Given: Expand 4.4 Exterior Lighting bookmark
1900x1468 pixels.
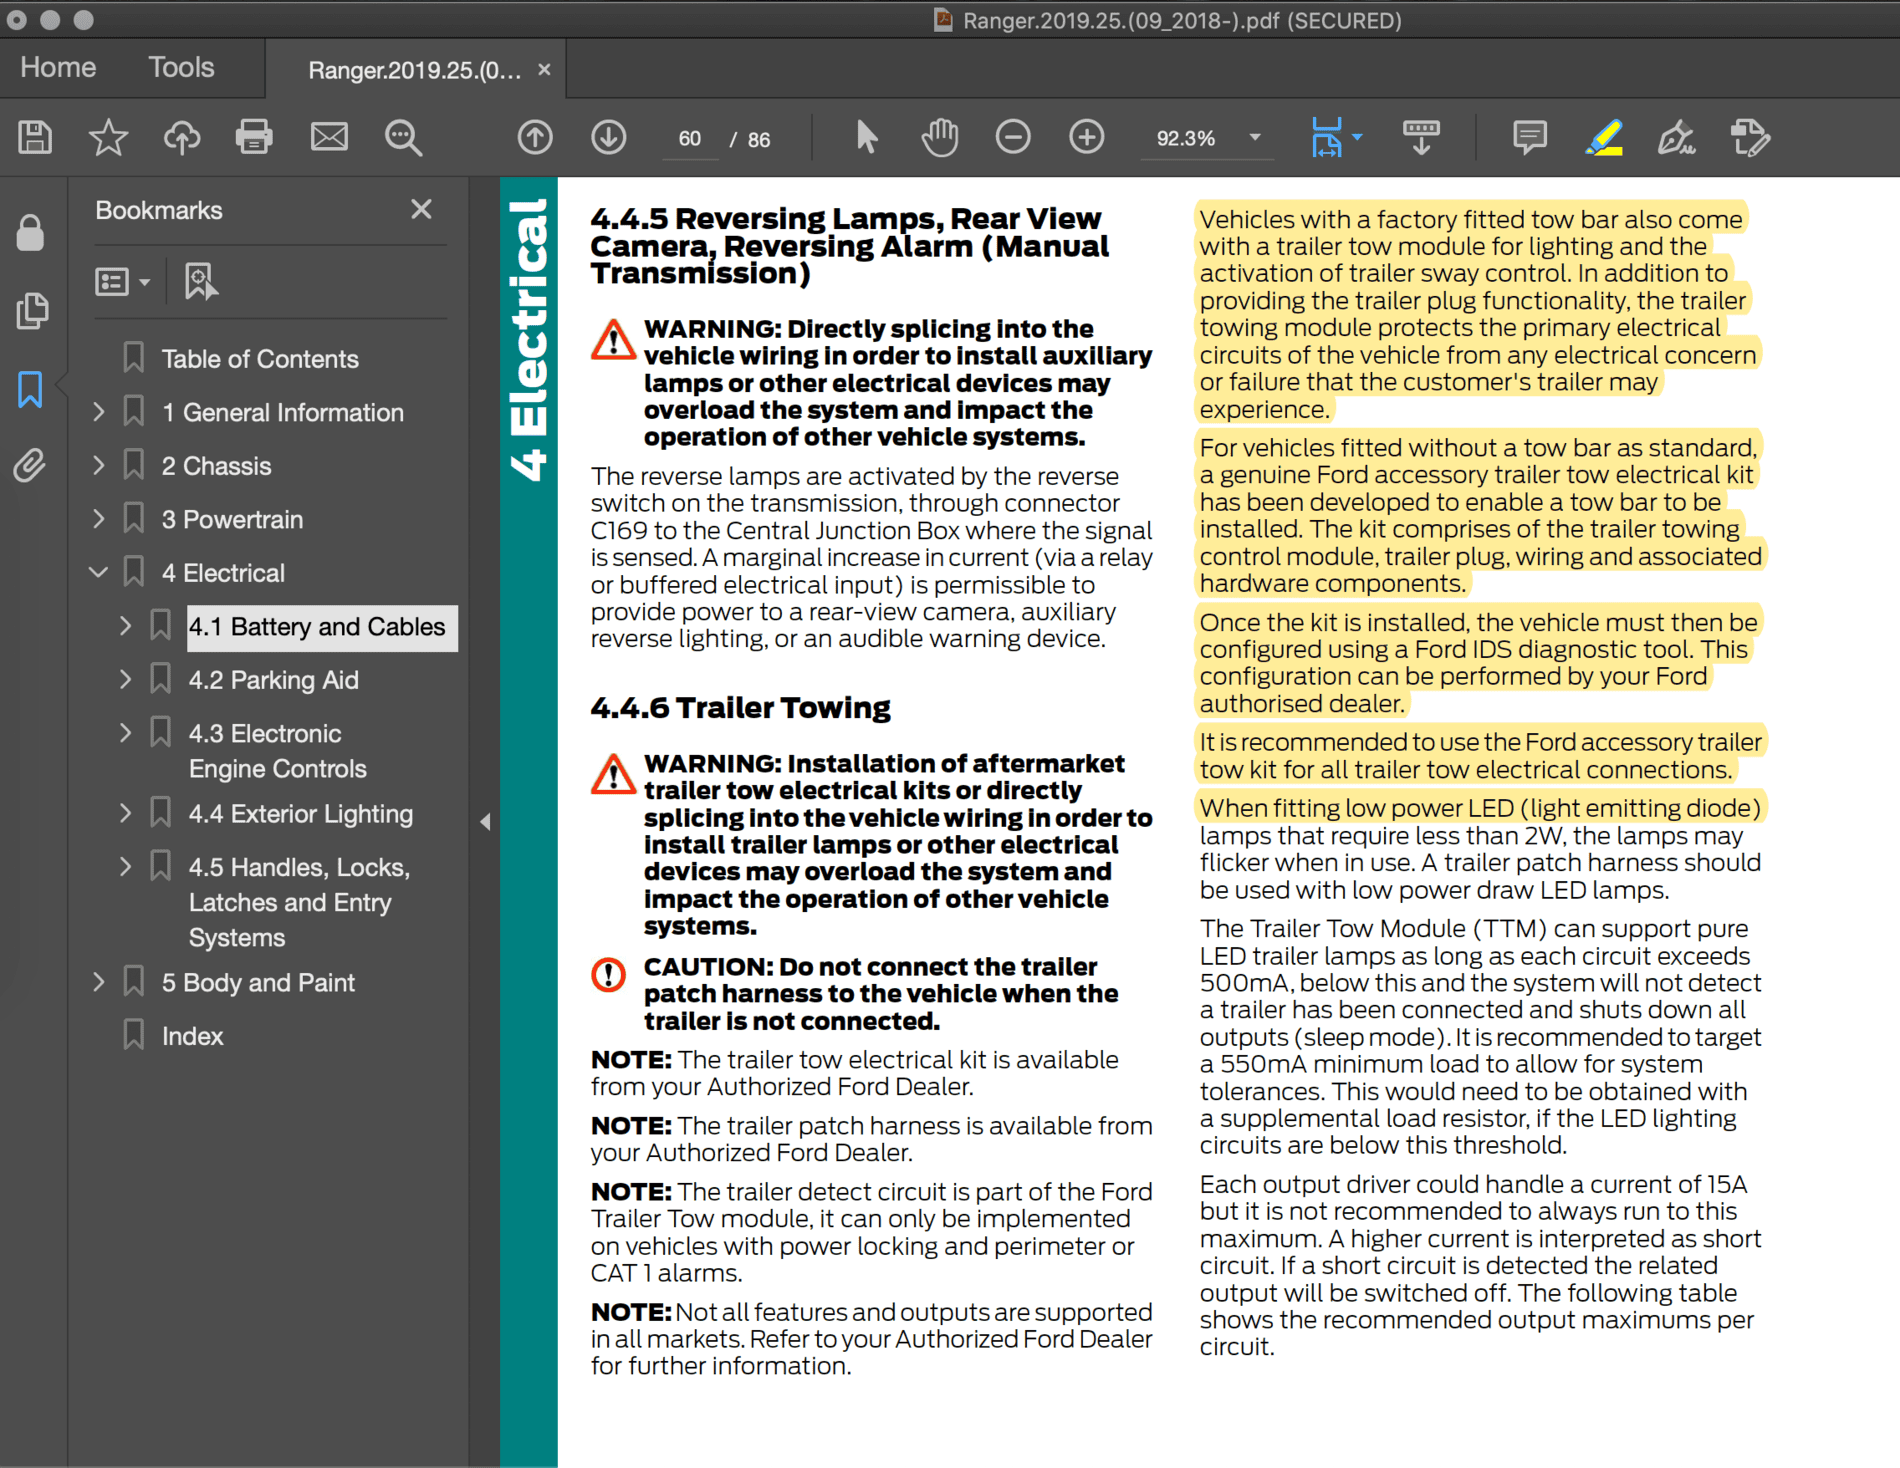Looking at the screenshot, I should pos(125,813).
